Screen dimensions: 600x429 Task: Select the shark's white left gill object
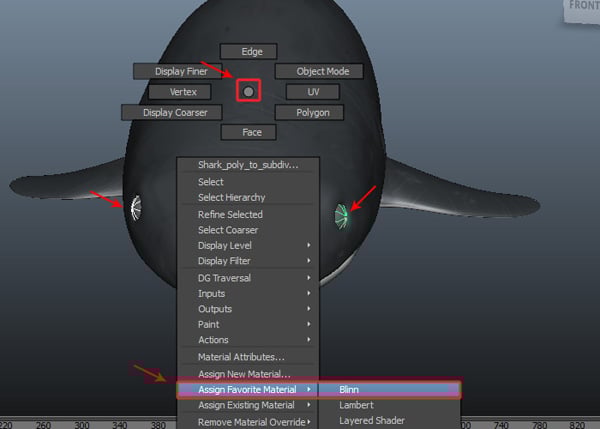[x=136, y=208]
